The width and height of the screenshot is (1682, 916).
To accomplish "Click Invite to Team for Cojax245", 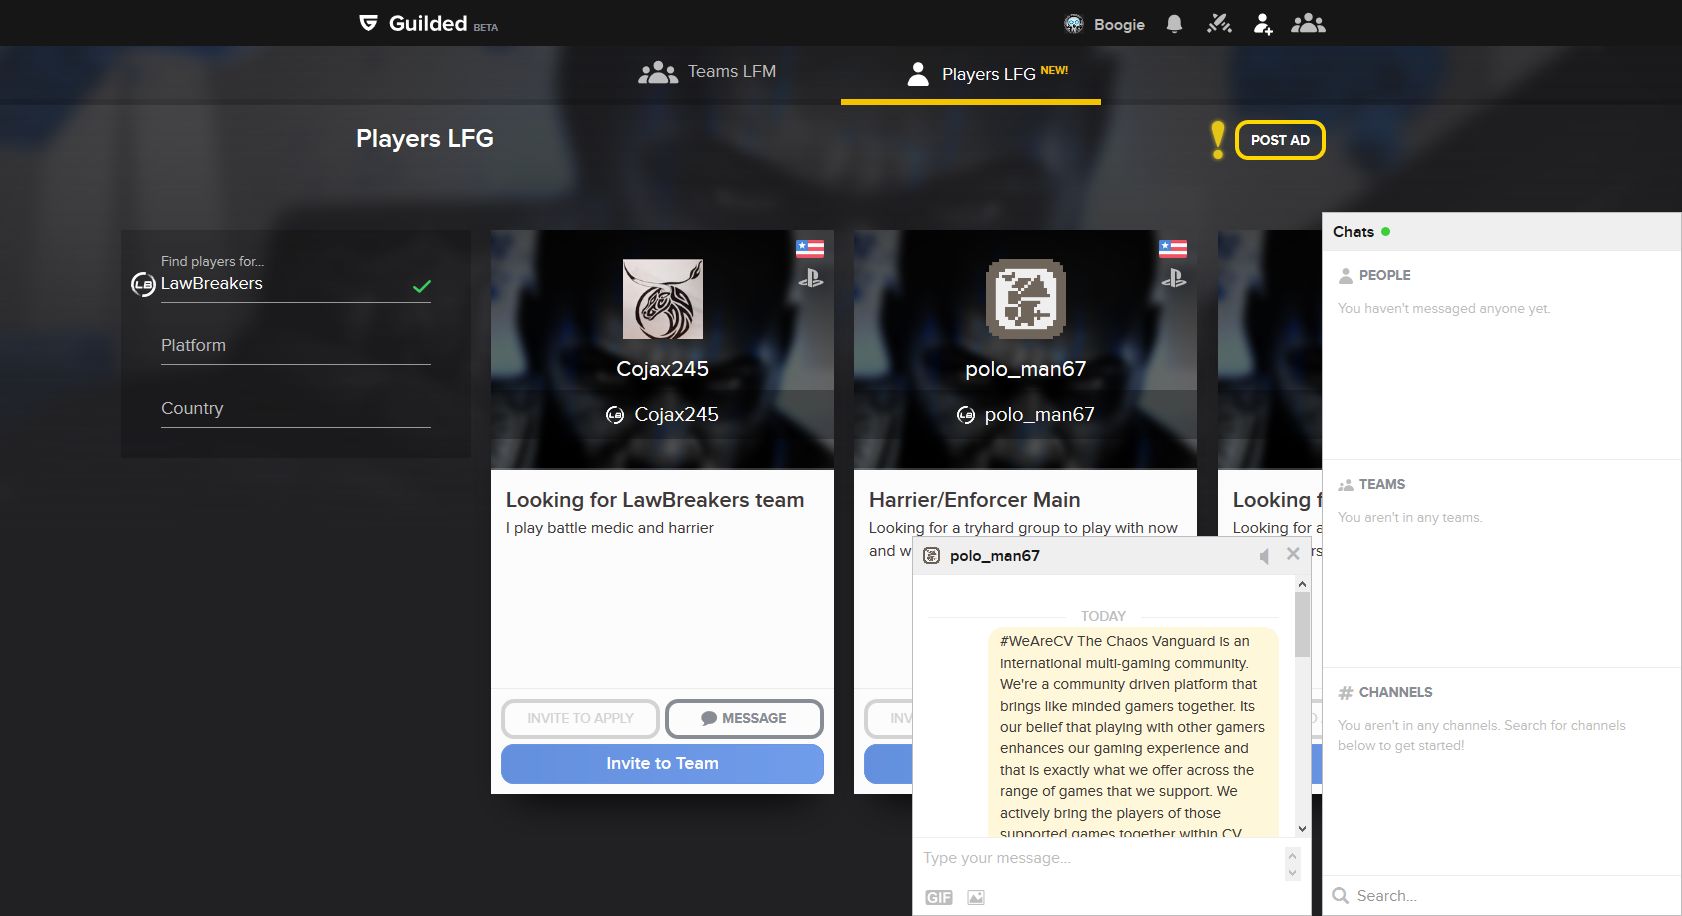I will [662, 764].
